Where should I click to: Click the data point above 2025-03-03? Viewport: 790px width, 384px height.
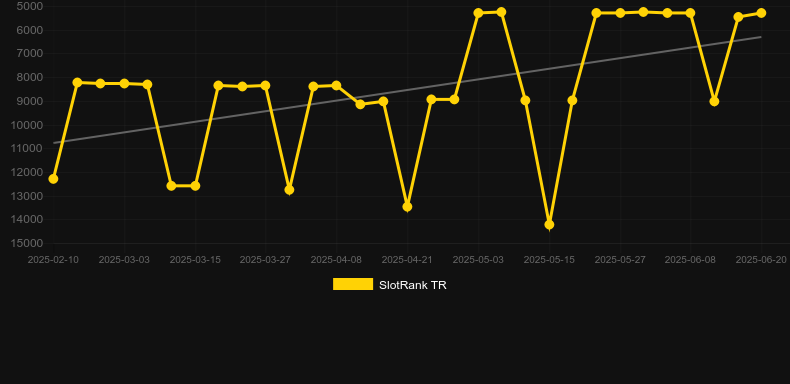tap(124, 83)
